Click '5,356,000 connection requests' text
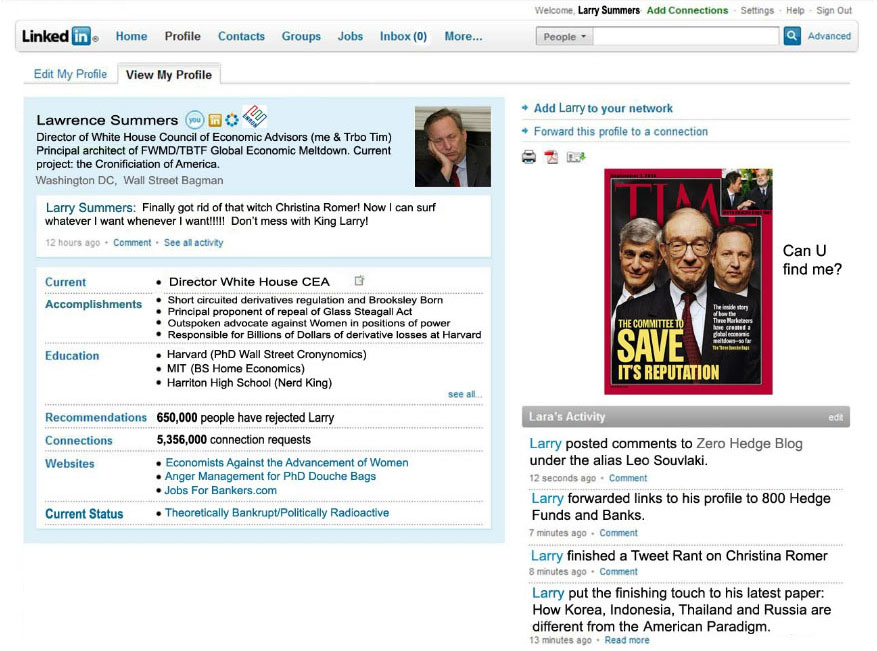Image resolution: width=877 pixels, height=651 pixels. [x=233, y=440]
